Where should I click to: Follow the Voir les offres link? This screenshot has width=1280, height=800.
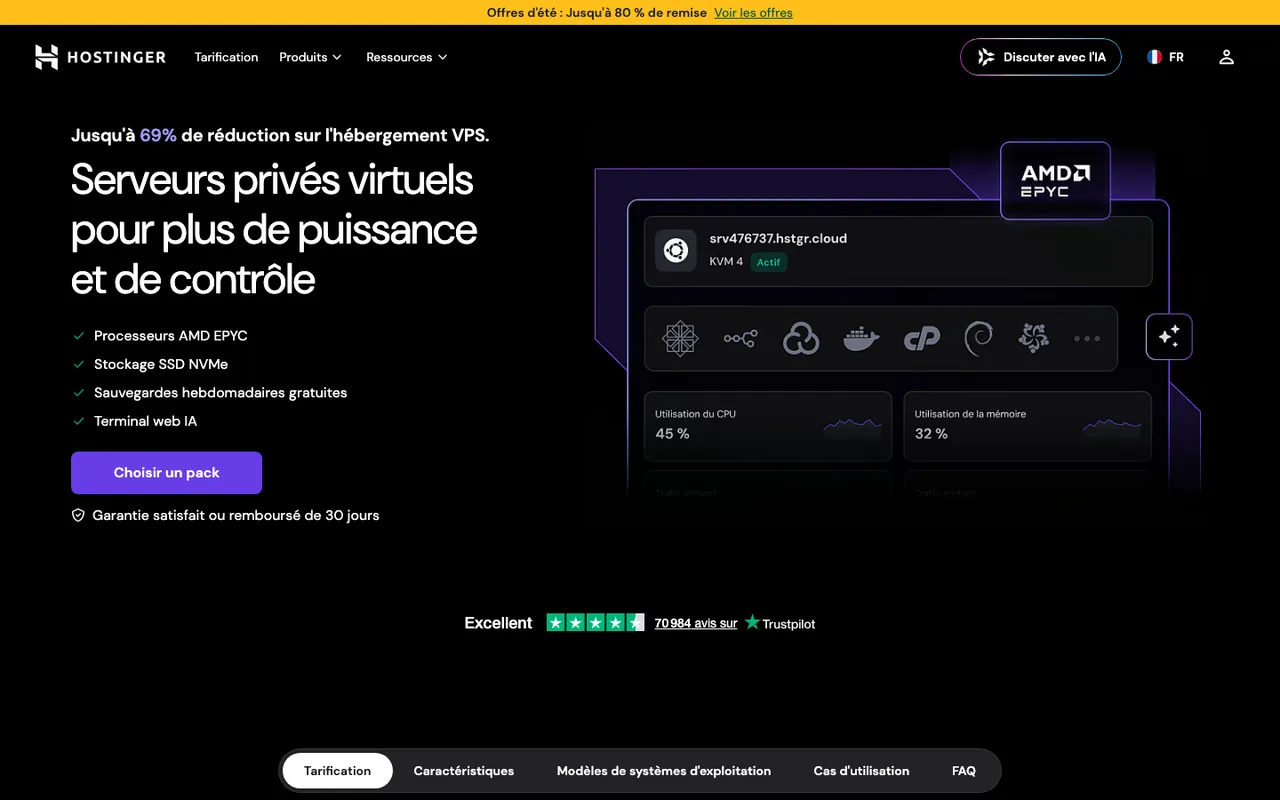tap(753, 13)
